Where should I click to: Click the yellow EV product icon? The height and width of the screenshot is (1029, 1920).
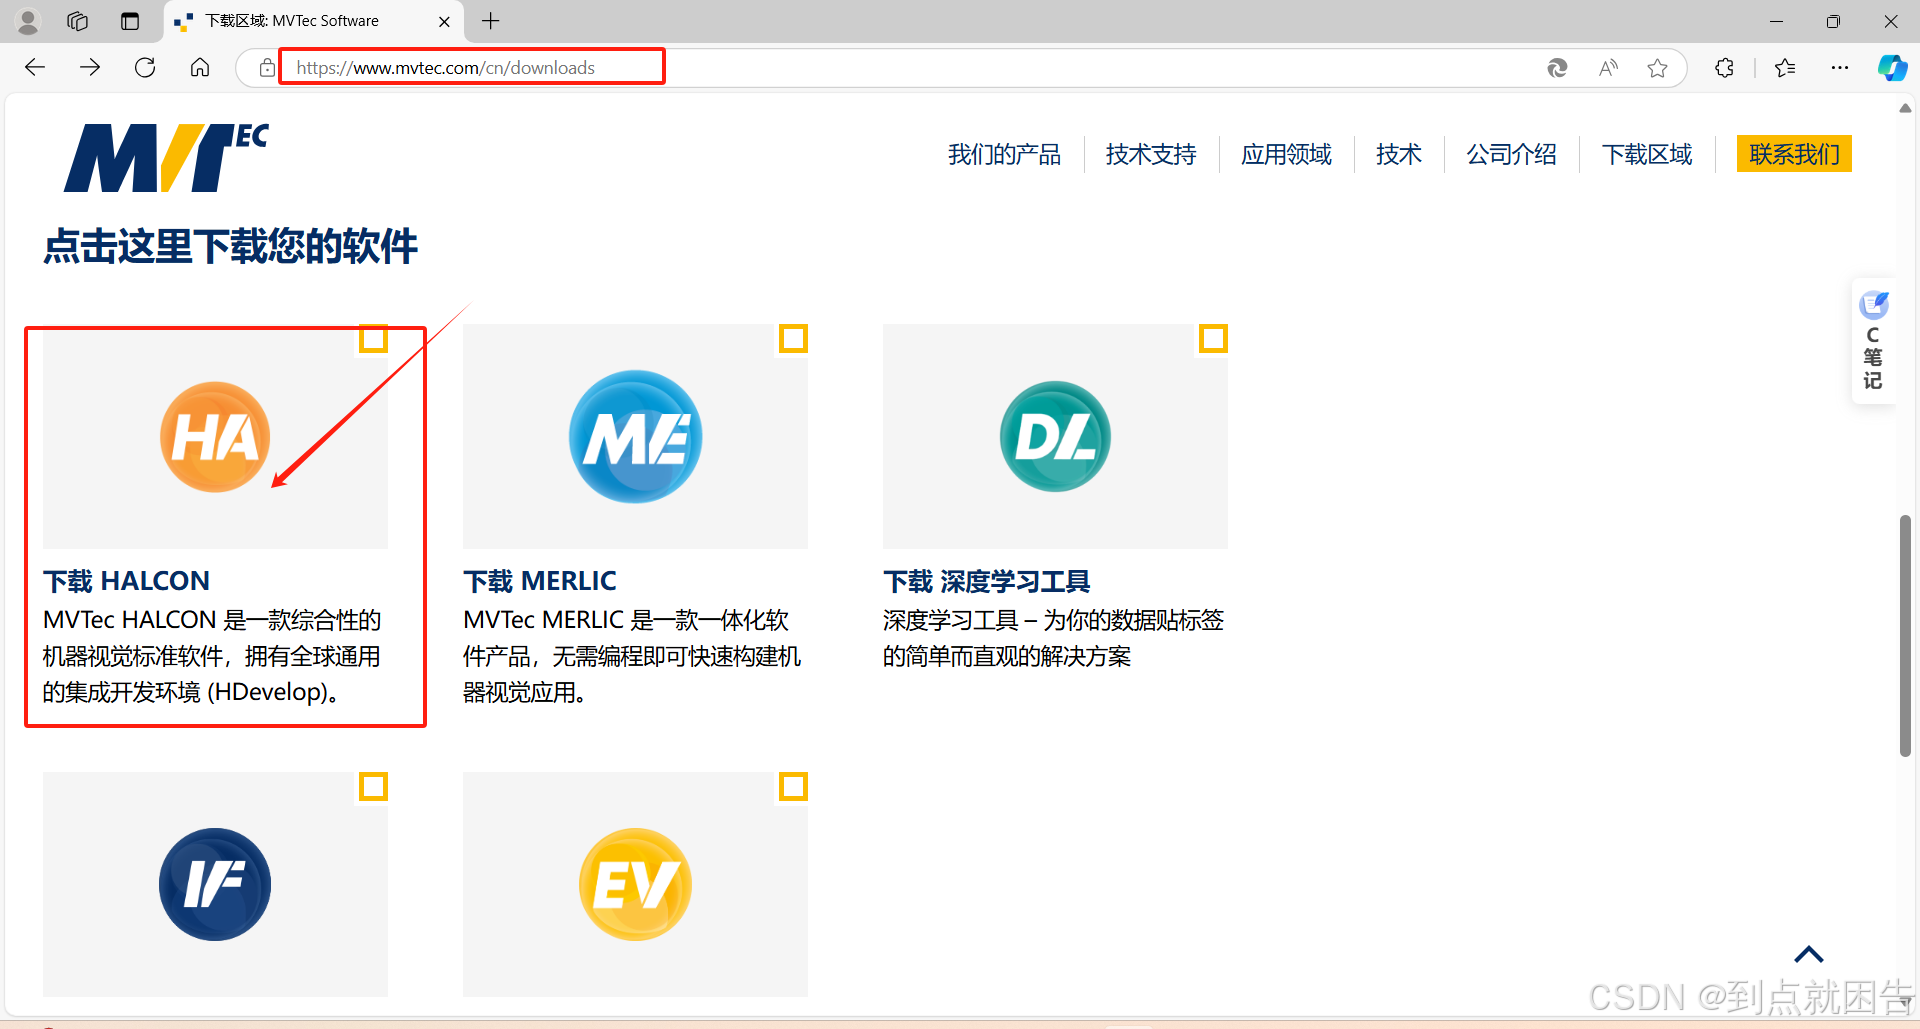click(635, 884)
